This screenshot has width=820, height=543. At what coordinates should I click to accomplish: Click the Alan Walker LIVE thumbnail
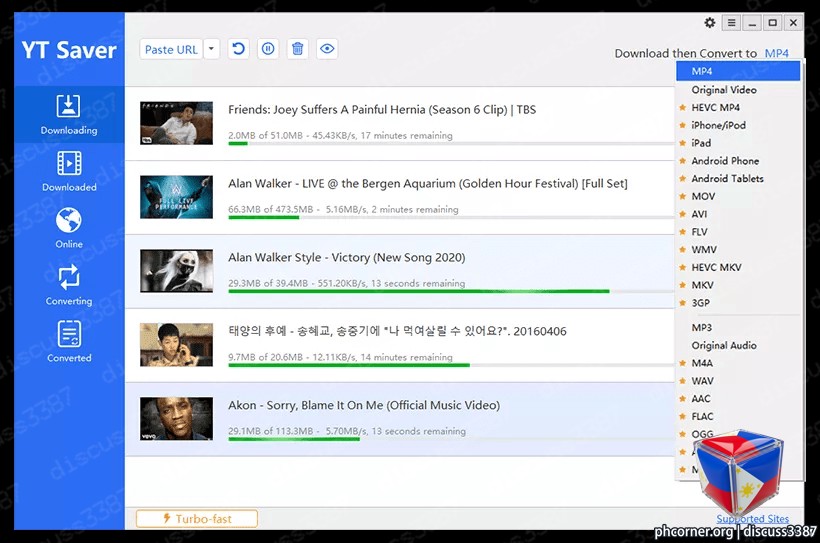(176, 197)
